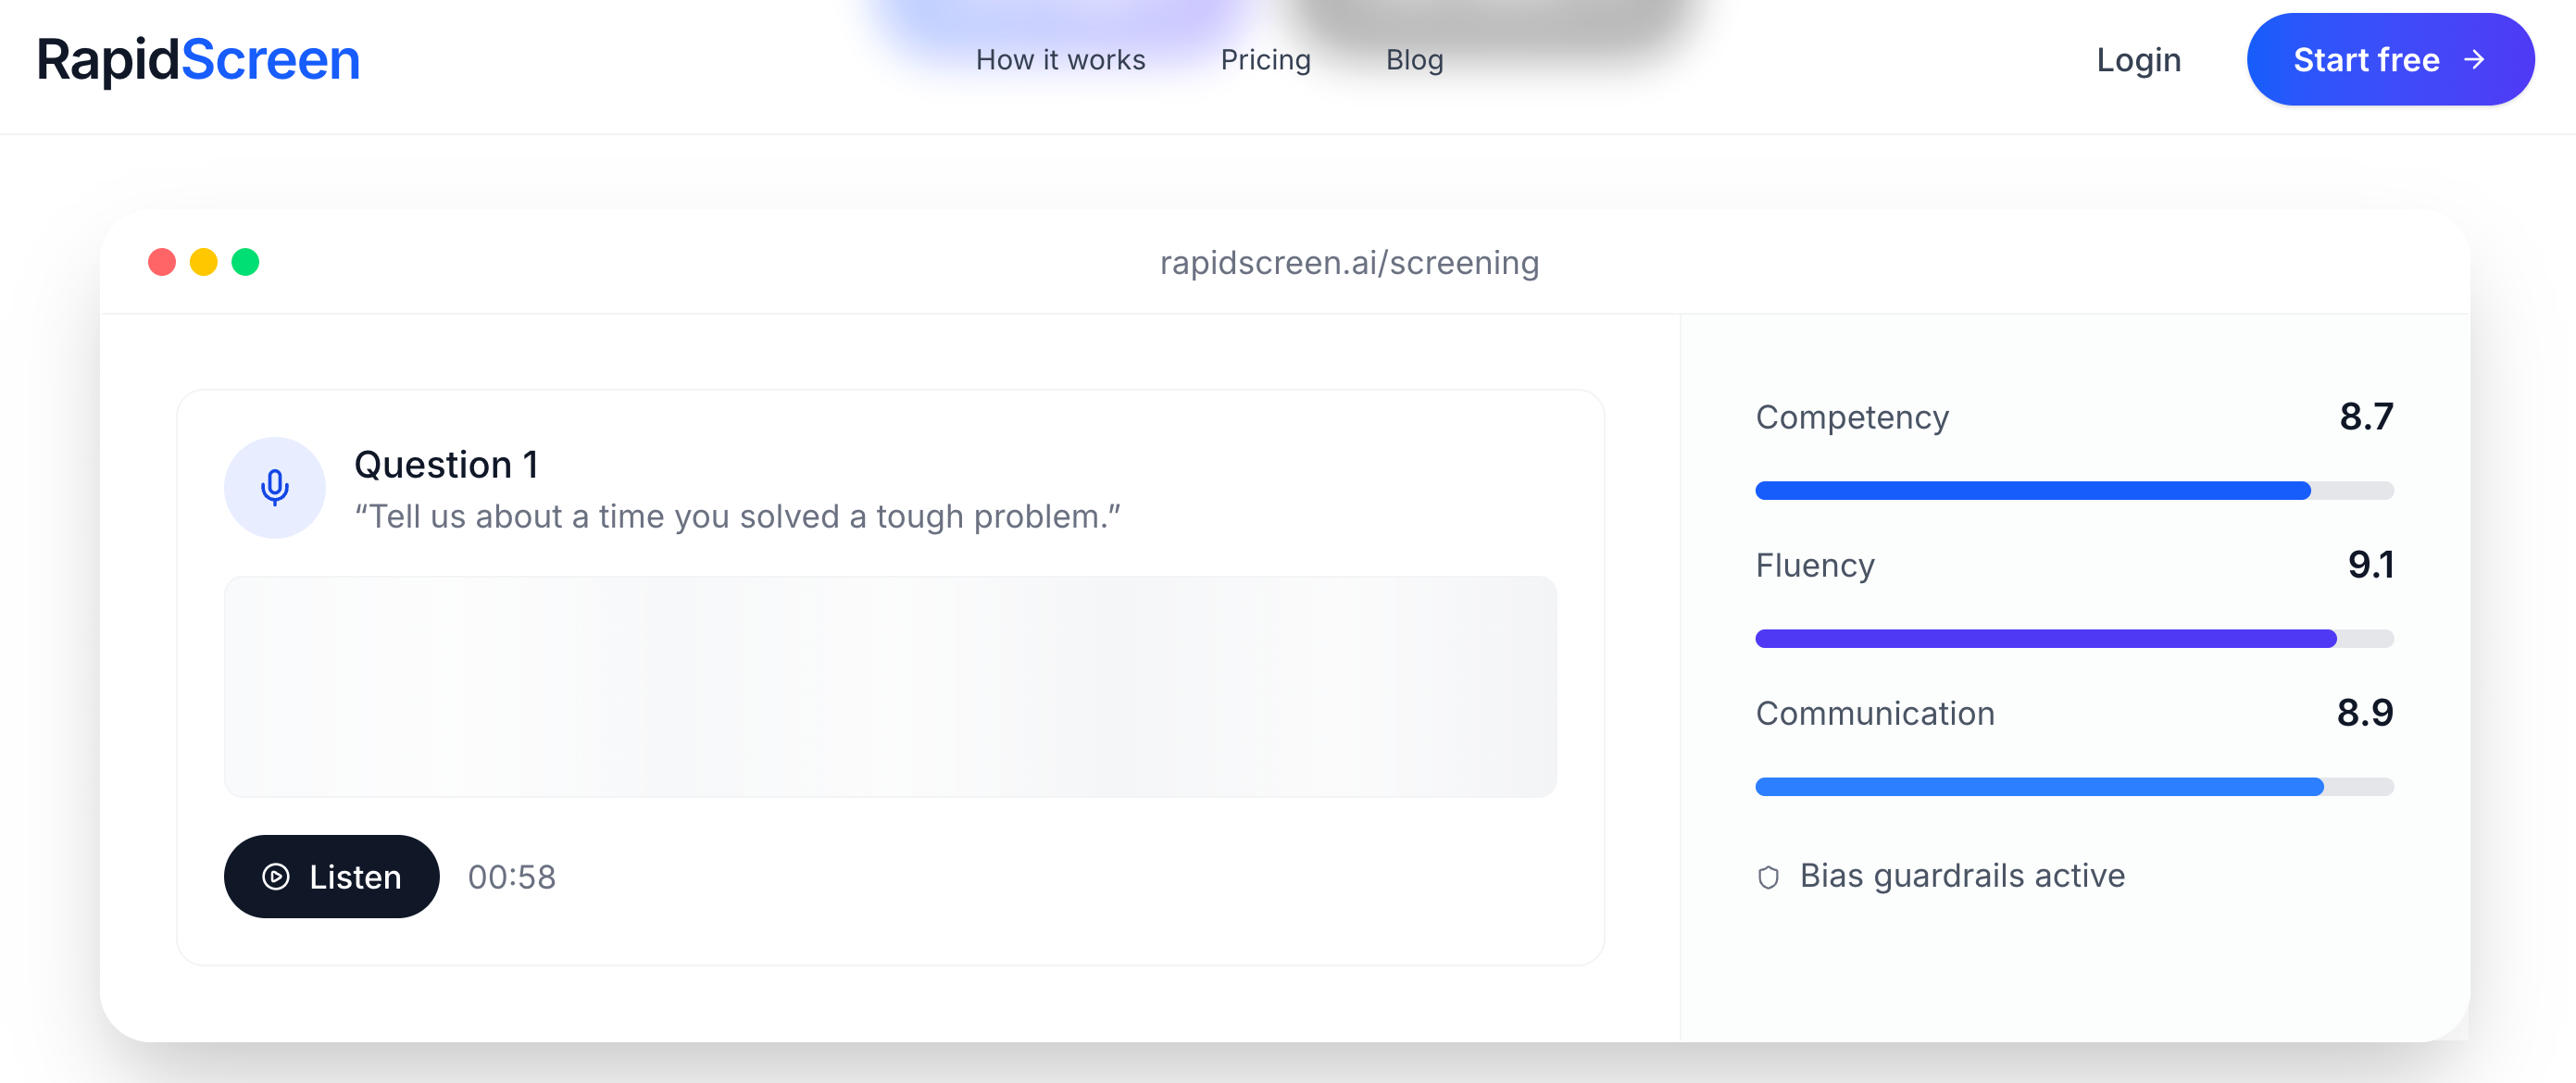This screenshot has width=2576, height=1083.
Task: Click the audio waveform placeholder area
Action: (890, 686)
